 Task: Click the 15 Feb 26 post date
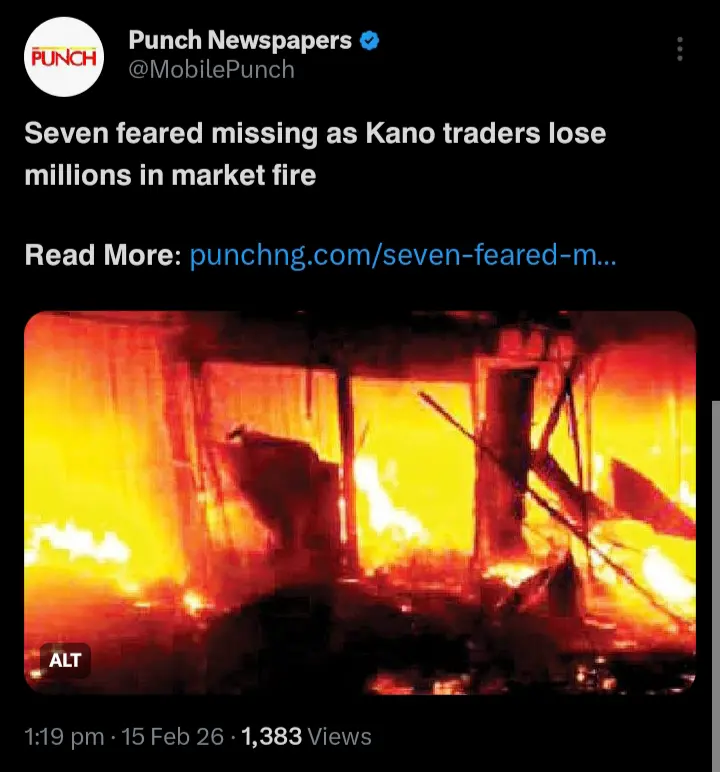pyautogui.click(x=172, y=737)
